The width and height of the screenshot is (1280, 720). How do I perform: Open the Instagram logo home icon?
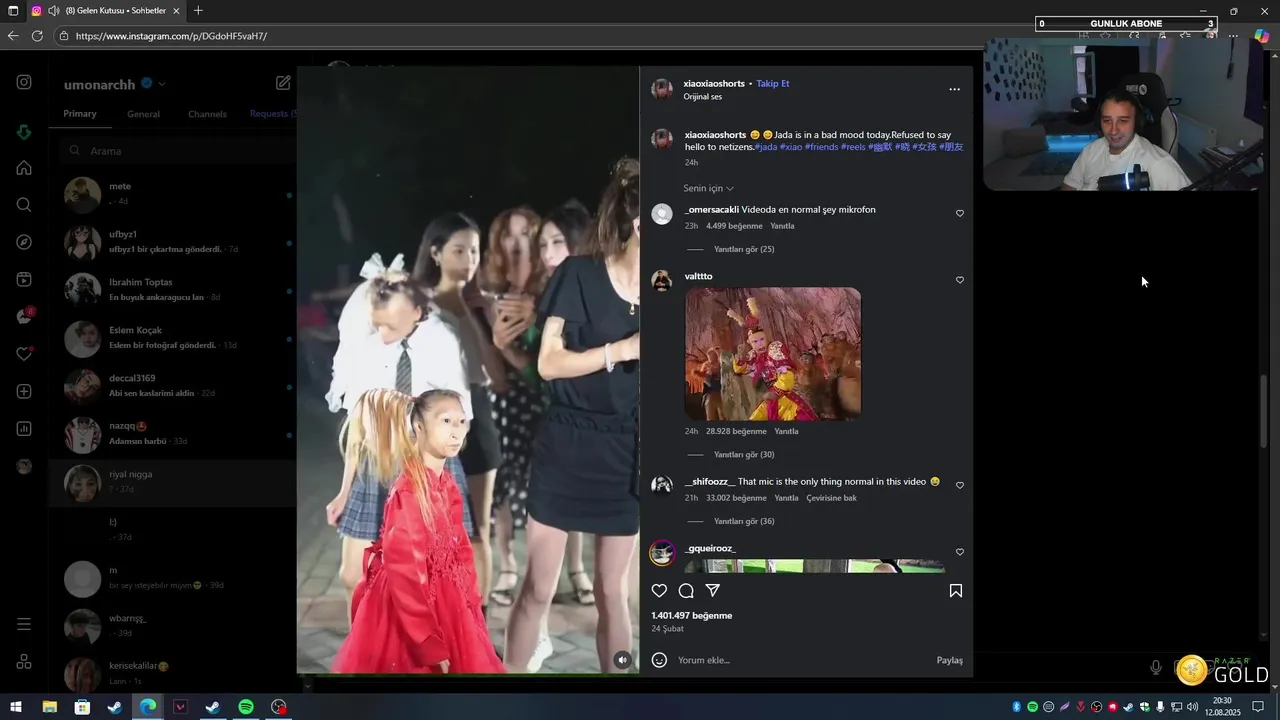coord(24,83)
